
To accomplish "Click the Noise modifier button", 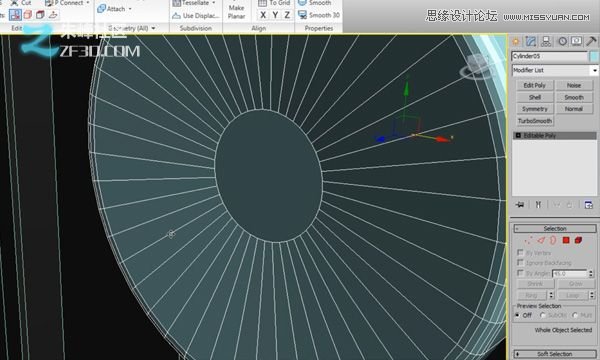I will [574, 85].
